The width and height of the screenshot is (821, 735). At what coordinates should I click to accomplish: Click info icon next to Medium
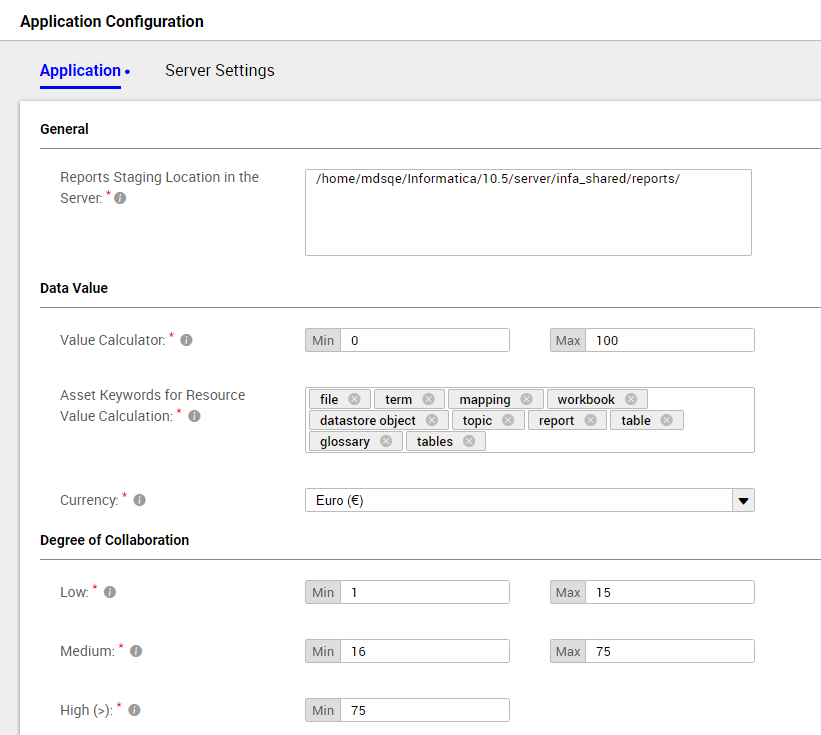click(136, 651)
